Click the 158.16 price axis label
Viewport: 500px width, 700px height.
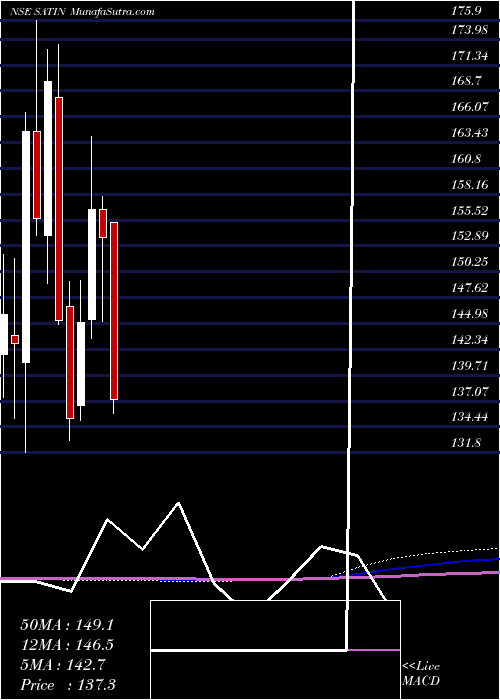[470, 185]
